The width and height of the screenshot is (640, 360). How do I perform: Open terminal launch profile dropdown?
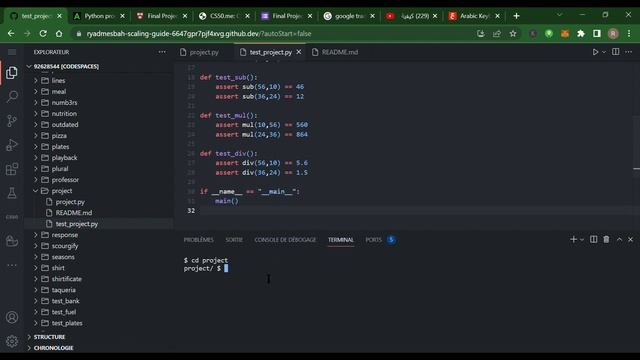tap(582, 240)
